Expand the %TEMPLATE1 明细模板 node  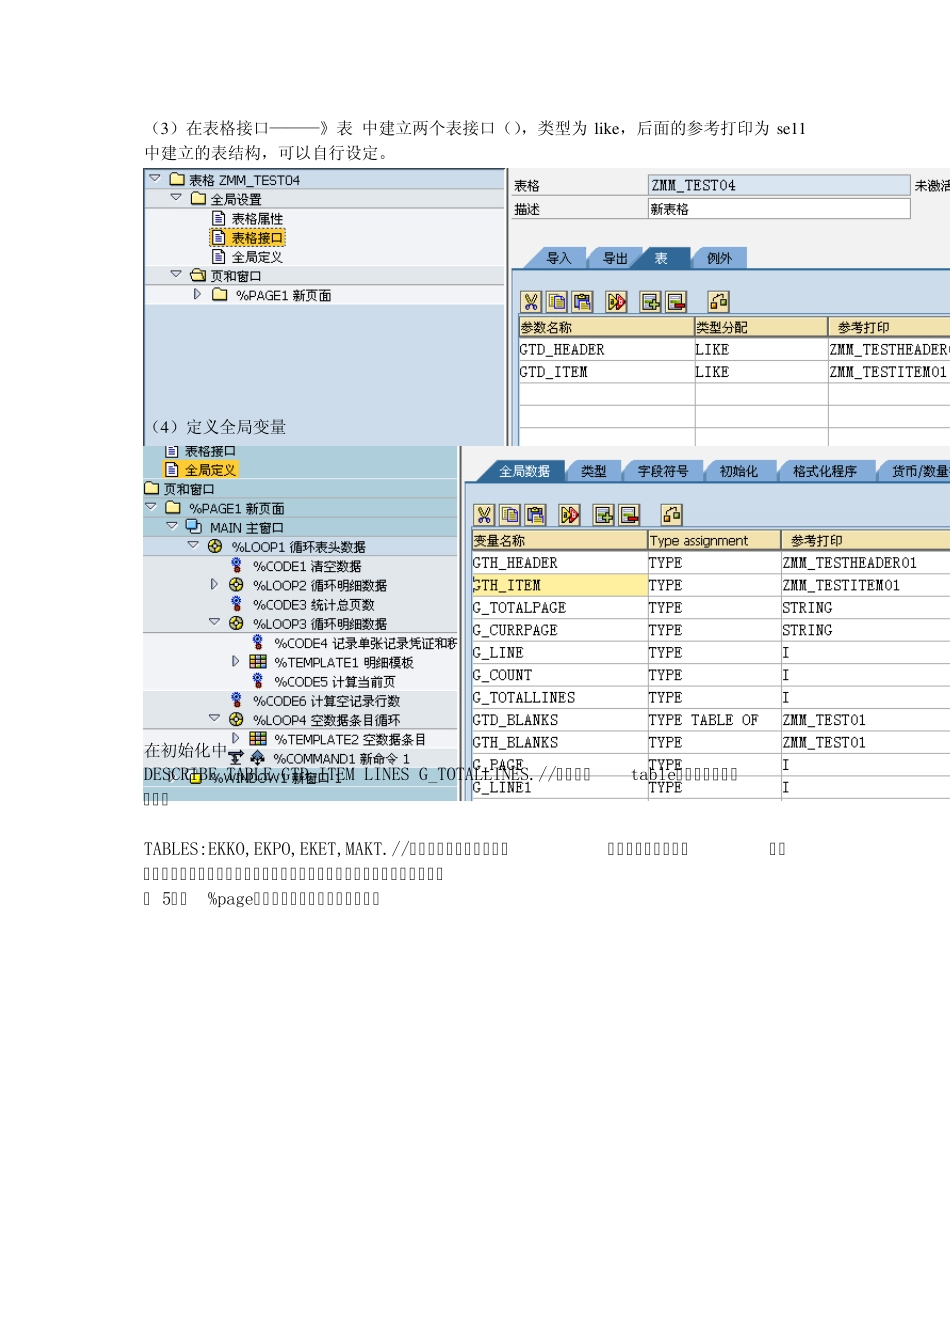[236, 661]
